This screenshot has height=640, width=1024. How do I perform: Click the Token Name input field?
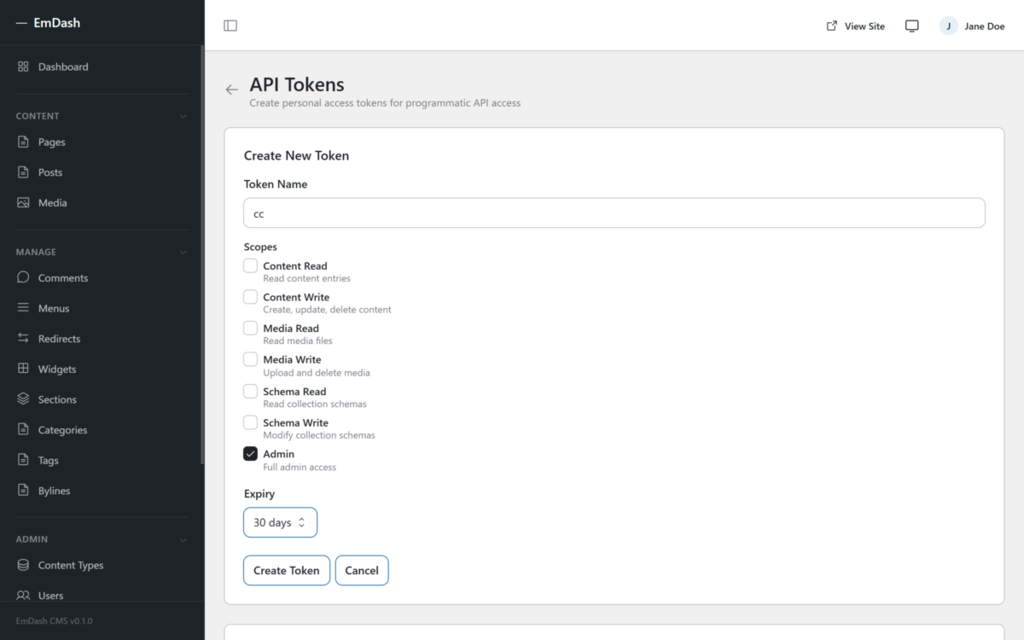pos(614,213)
